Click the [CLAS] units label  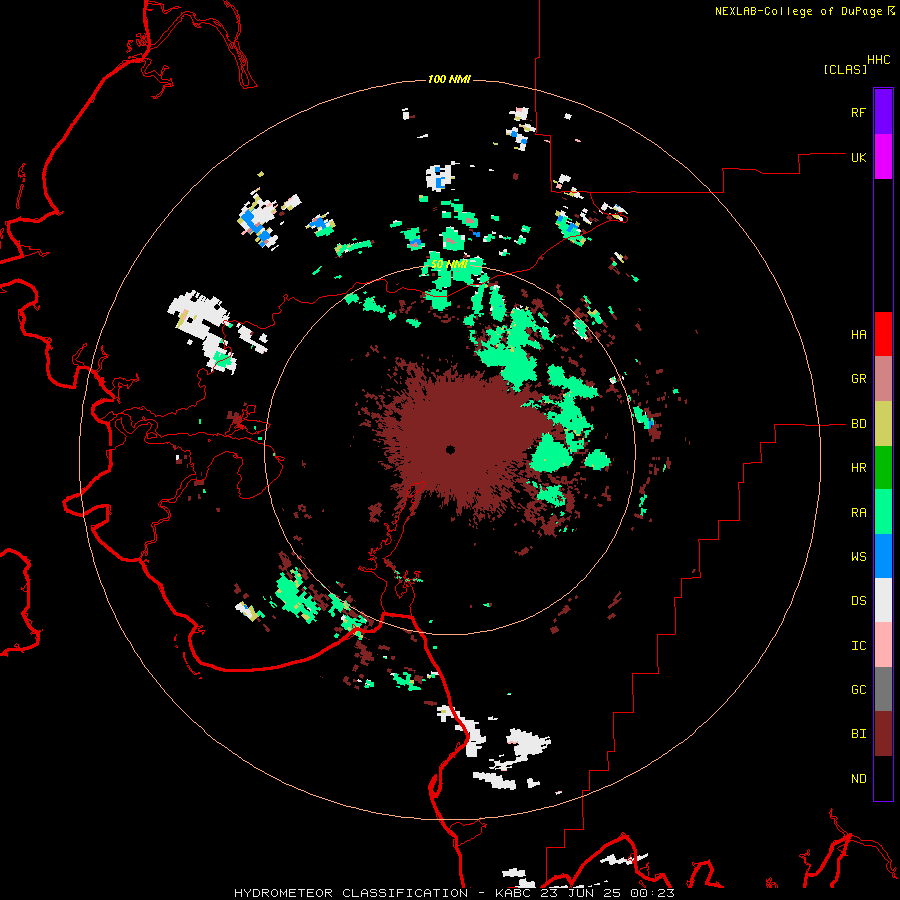pos(845,69)
